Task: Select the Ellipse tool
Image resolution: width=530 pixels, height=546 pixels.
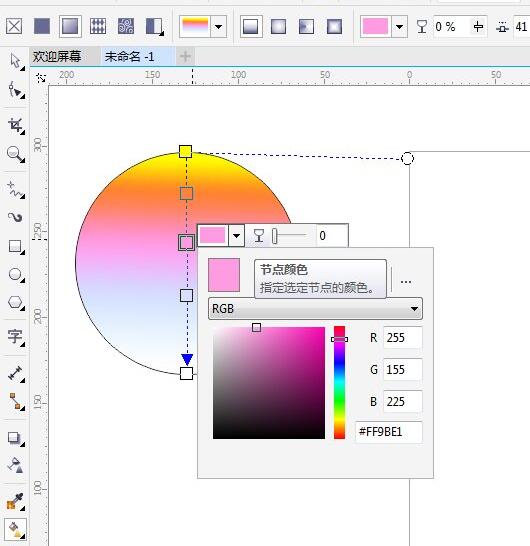Action: click(15, 275)
